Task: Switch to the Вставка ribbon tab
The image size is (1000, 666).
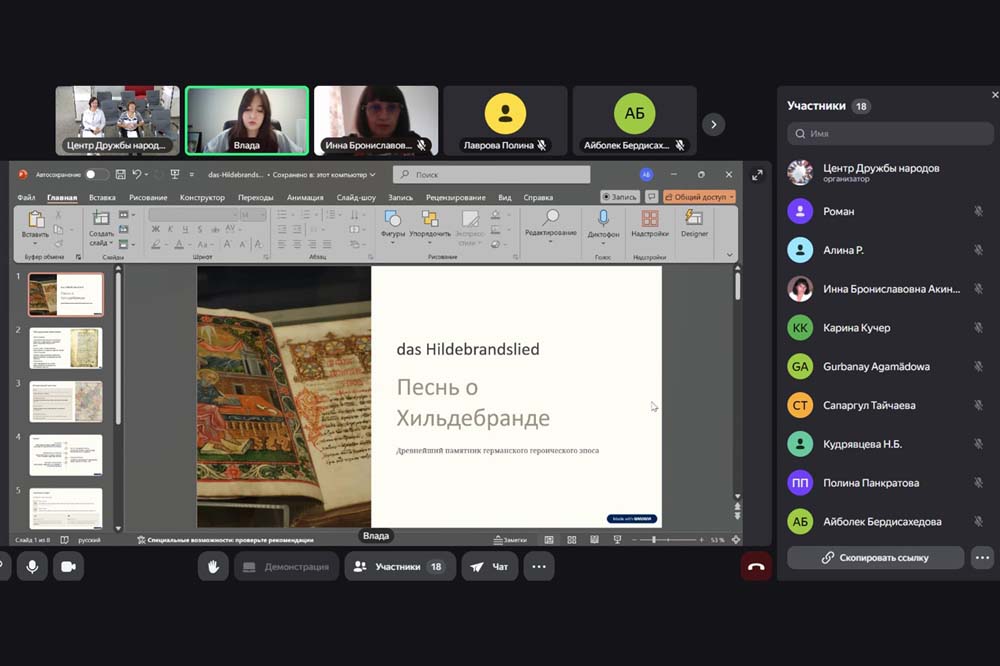Action: 102,197
